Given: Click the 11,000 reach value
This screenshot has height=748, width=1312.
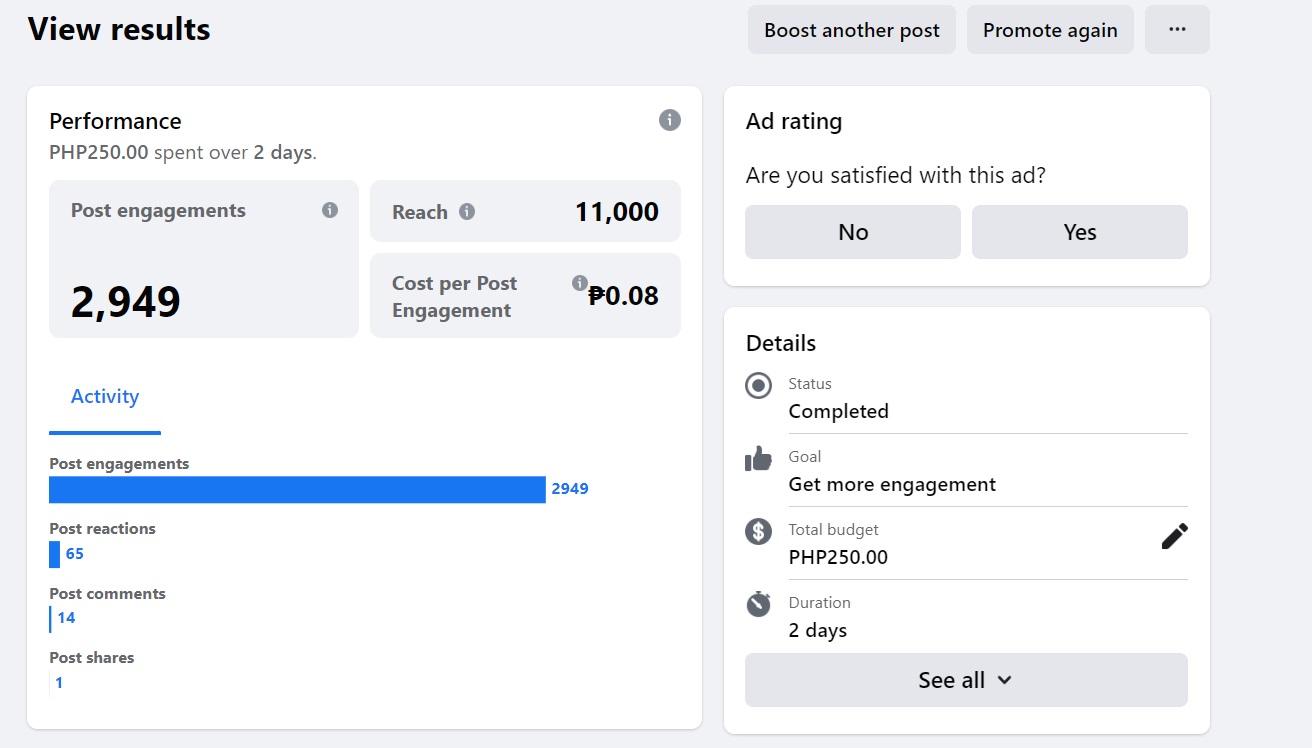Looking at the screenshot, I should [617, 212].
